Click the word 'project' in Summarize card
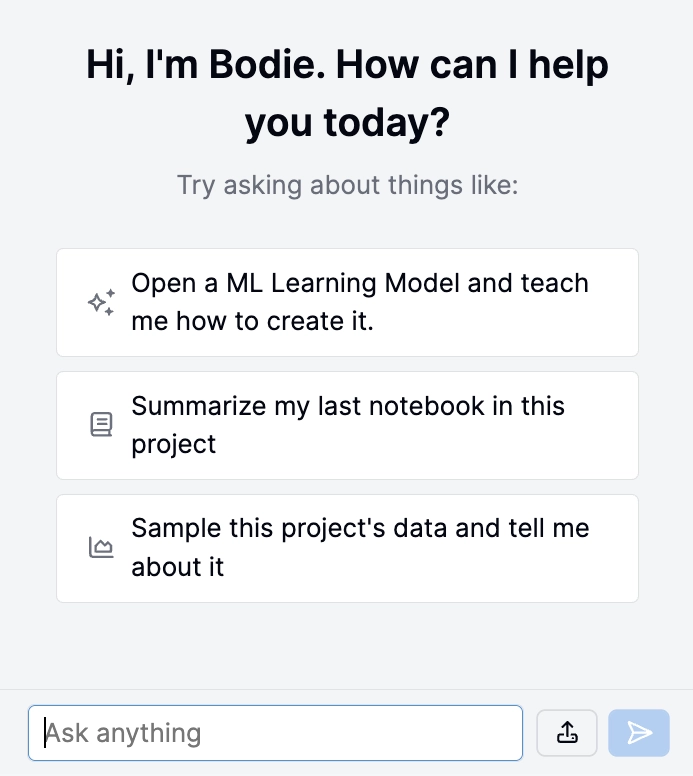This screenshot has height=776, width=693. [x=174, y=445]
